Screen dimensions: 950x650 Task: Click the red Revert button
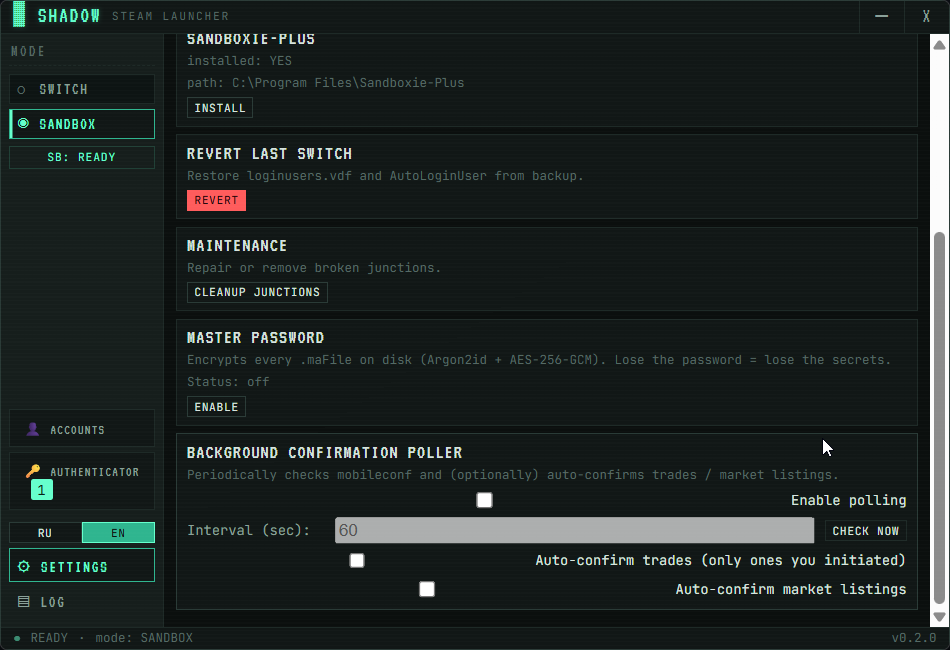click(216, 200)
